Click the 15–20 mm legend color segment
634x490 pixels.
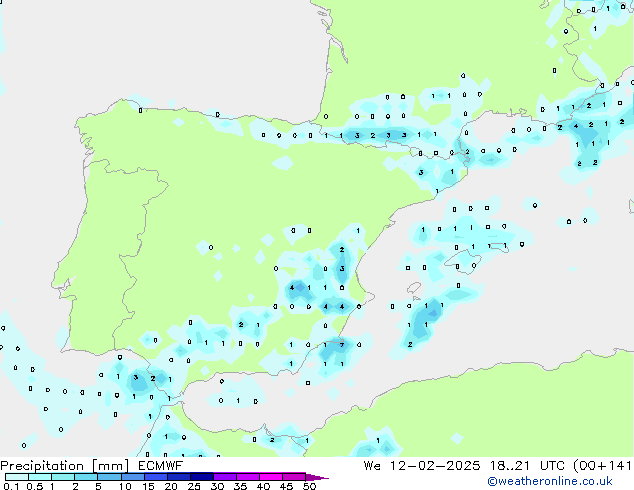(x=155, y=477)
